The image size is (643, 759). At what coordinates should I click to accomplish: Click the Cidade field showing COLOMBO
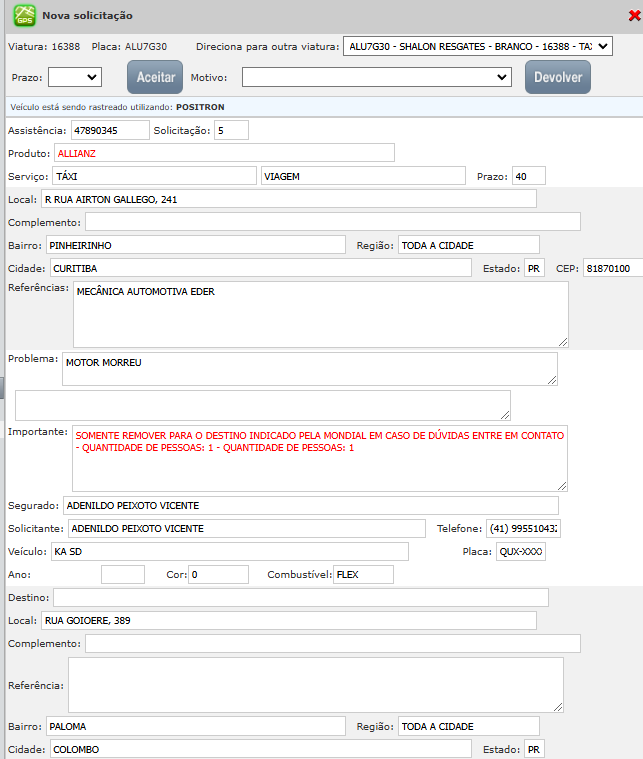click(260, 749)
